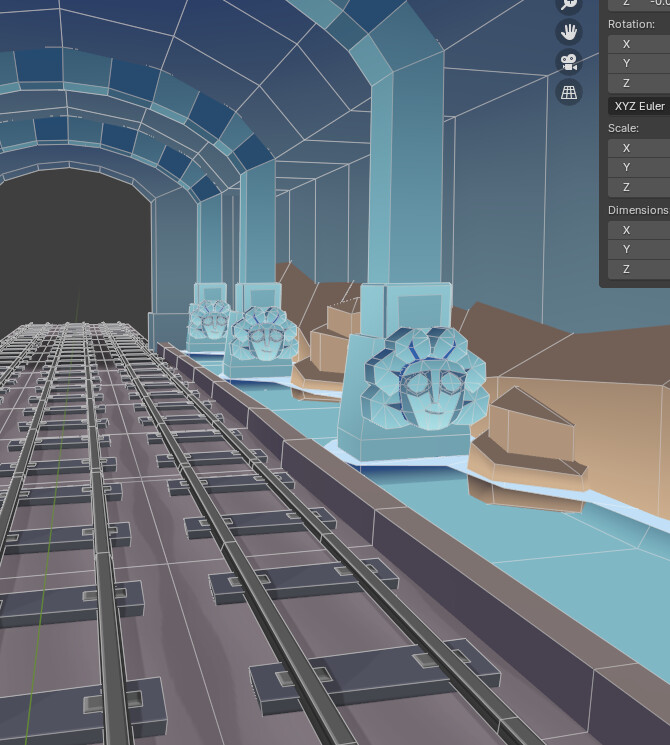Click the Dimensions Y field
The image size is (670, 745).
tap(639, 249)
